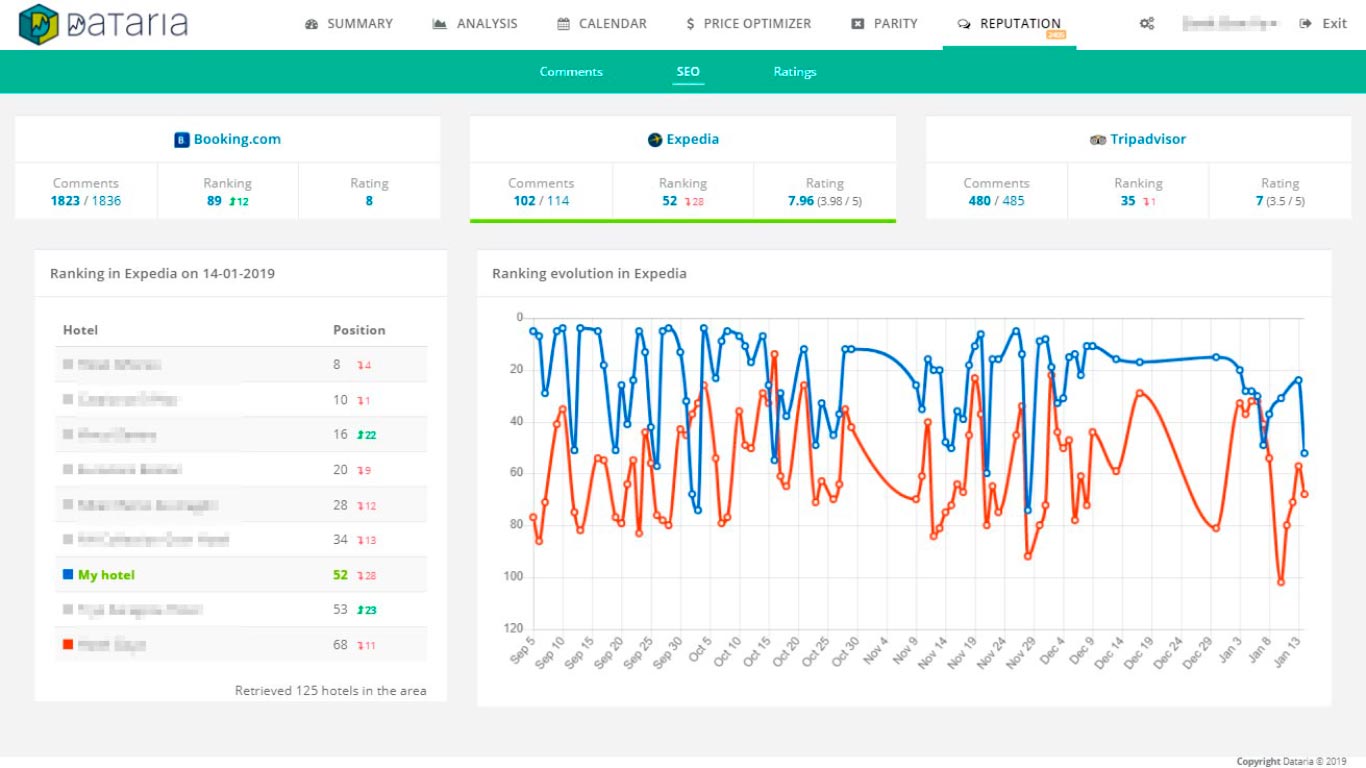Click the Calendar icon in navigation
This screenshot has height=768, width=1366.
pos(563,24)
